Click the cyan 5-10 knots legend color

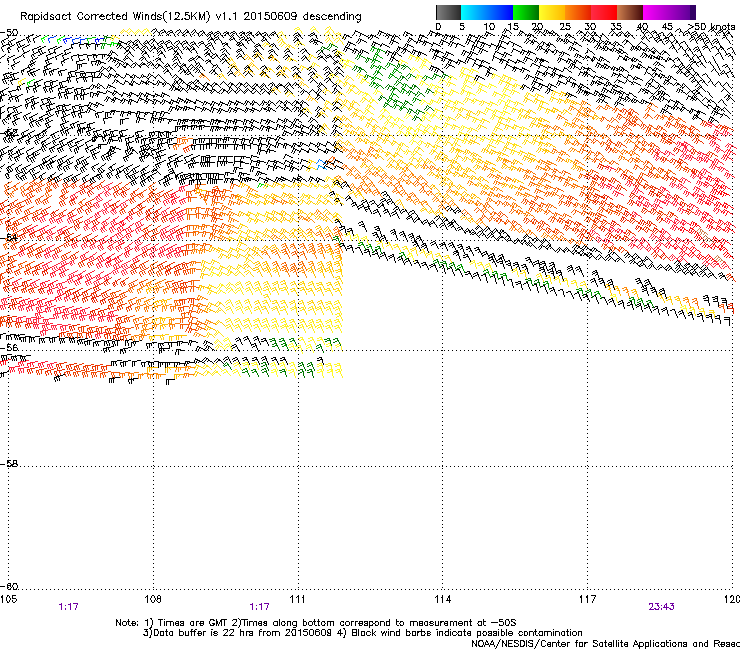coord(474,12)
